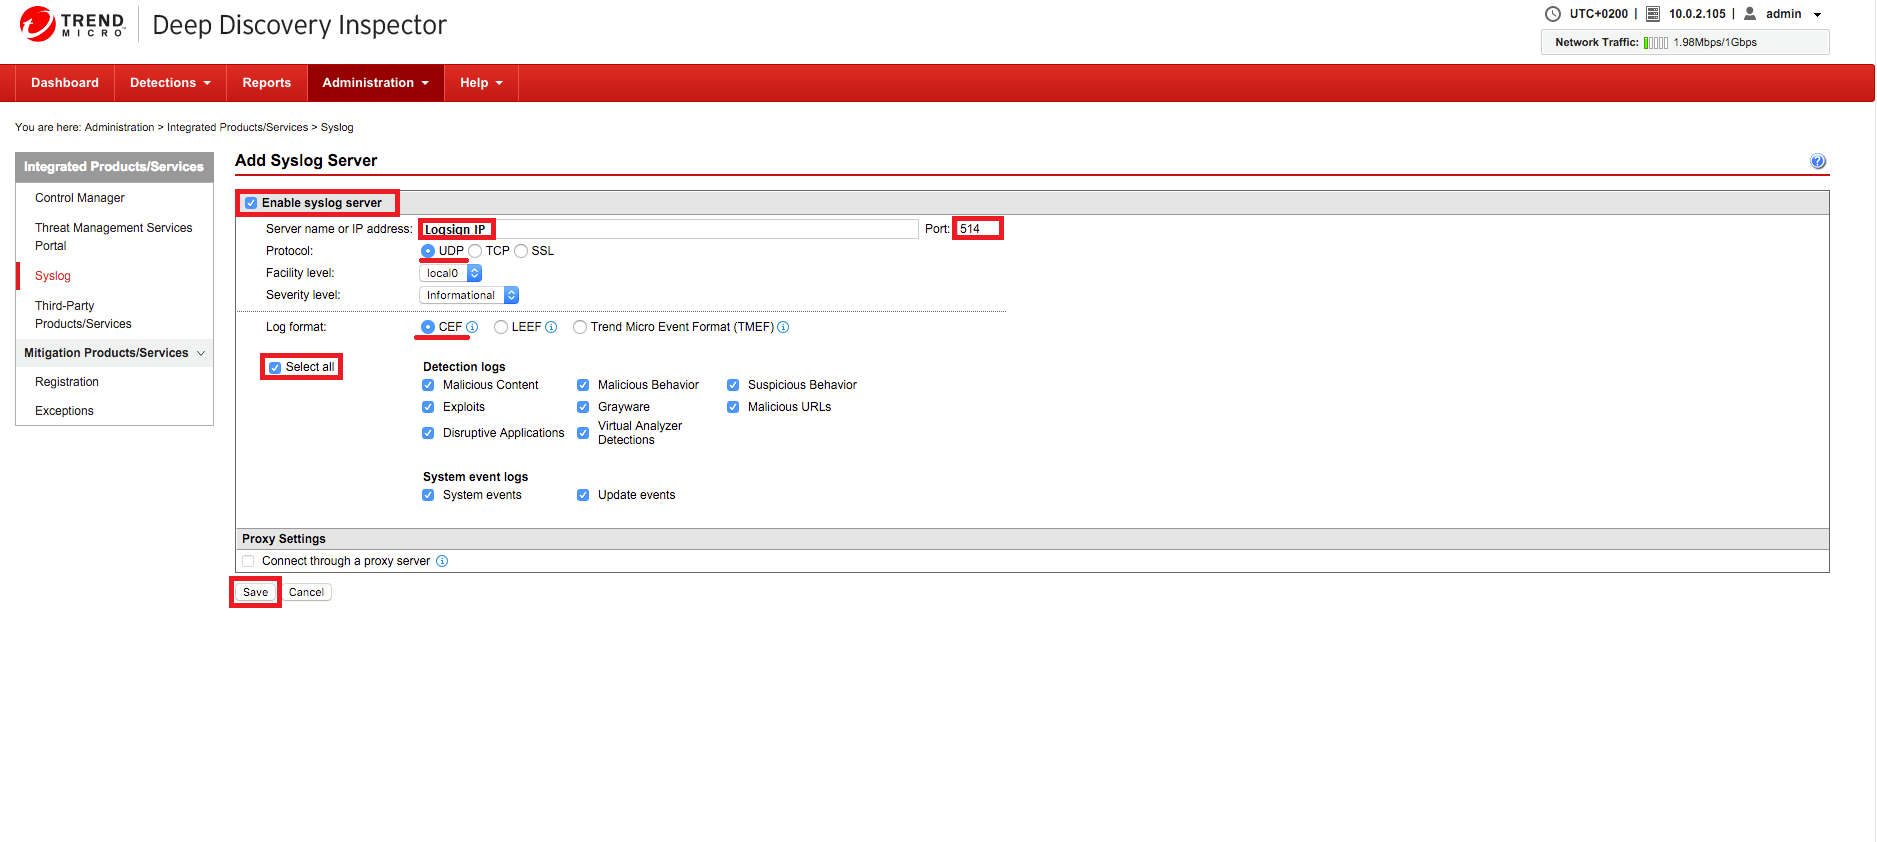Uncheck System events

tap(428, 495)
